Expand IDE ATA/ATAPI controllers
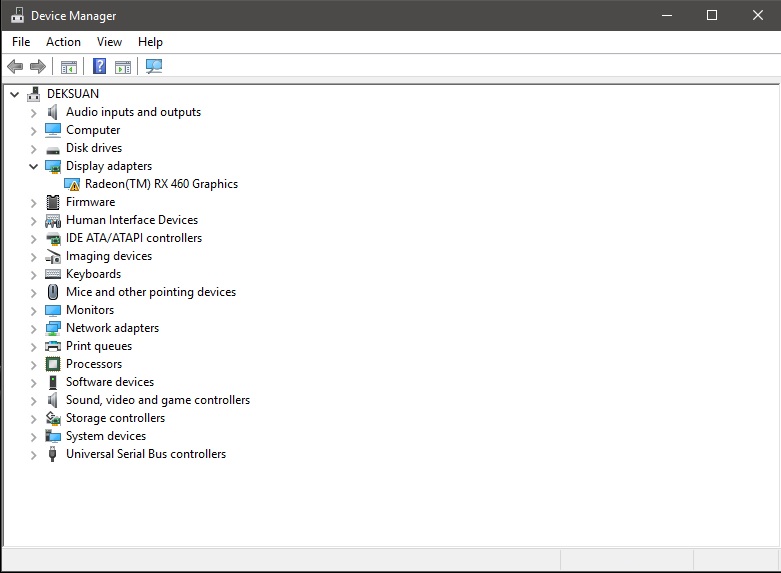The image size is (781, 573). point(33,239)
